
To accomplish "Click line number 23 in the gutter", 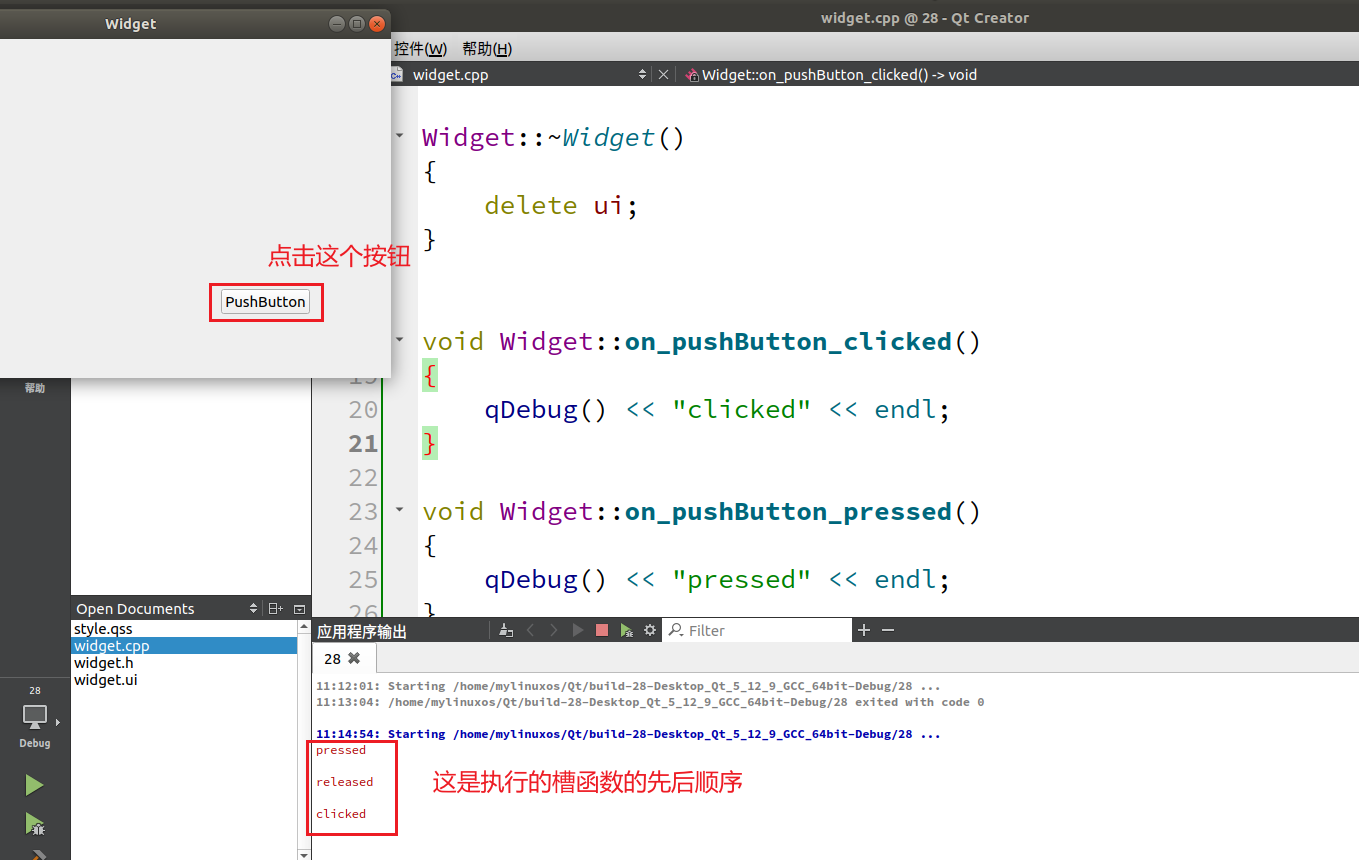I will click(x=363, y=511).
